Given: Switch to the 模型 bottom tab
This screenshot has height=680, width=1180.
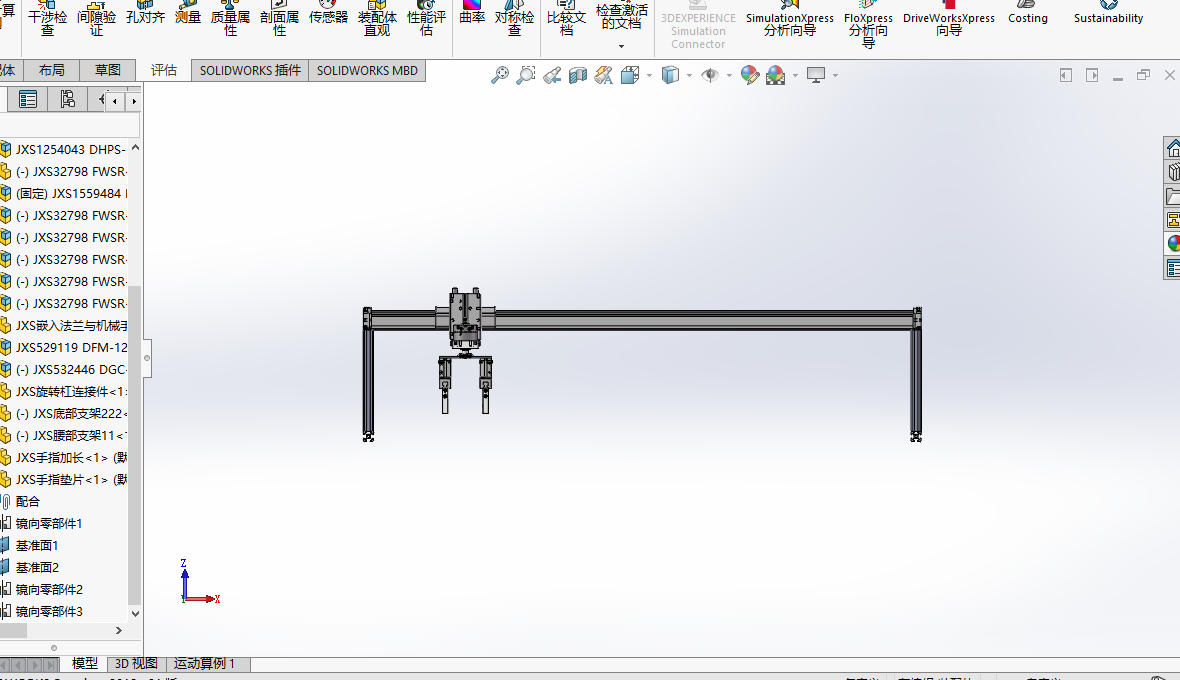Looking at the screenshot, I should point(84,663).
